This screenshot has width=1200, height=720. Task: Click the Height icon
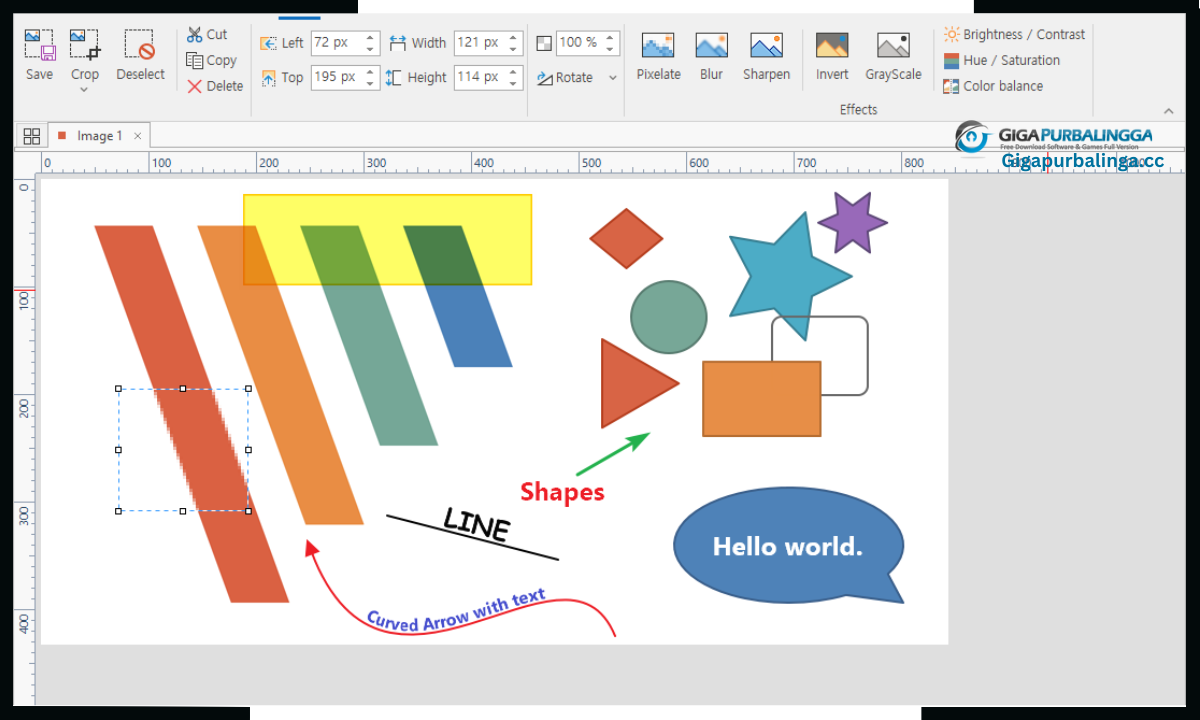pos(394,77)
